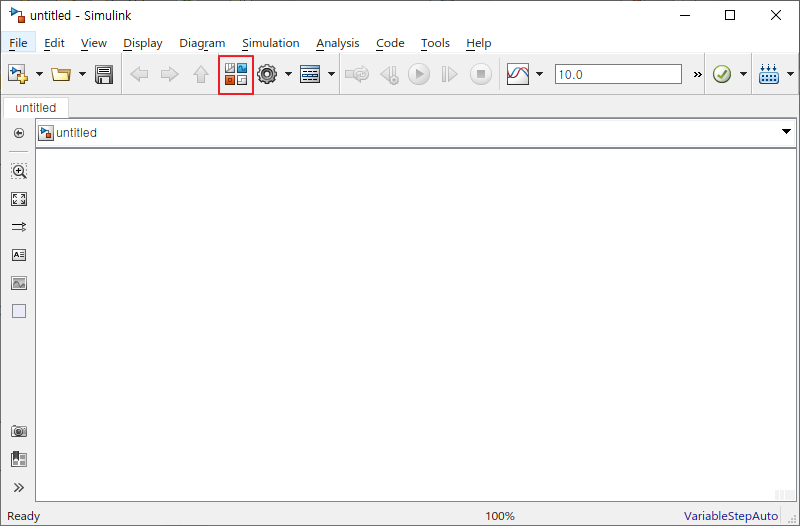Click the Build Model icon
The height and width of the screenshot is (526, 800).
[x=769, y=74]
